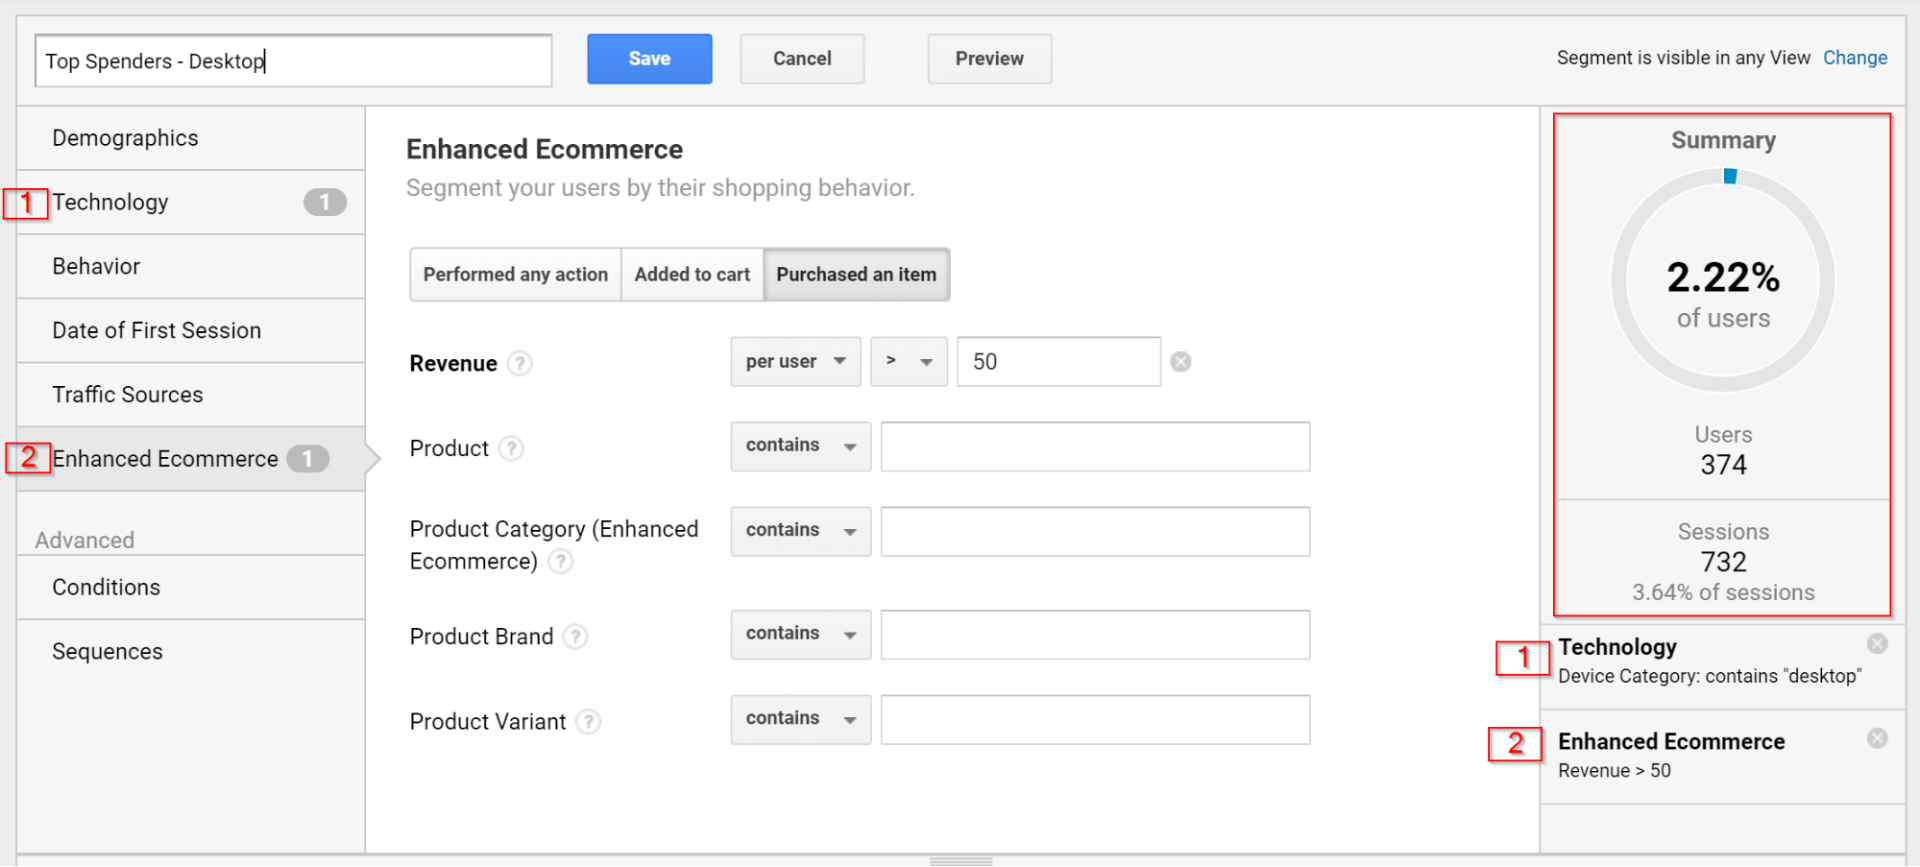Save the segment
The image size is (1920, 867).
click(x=649, y=59)
